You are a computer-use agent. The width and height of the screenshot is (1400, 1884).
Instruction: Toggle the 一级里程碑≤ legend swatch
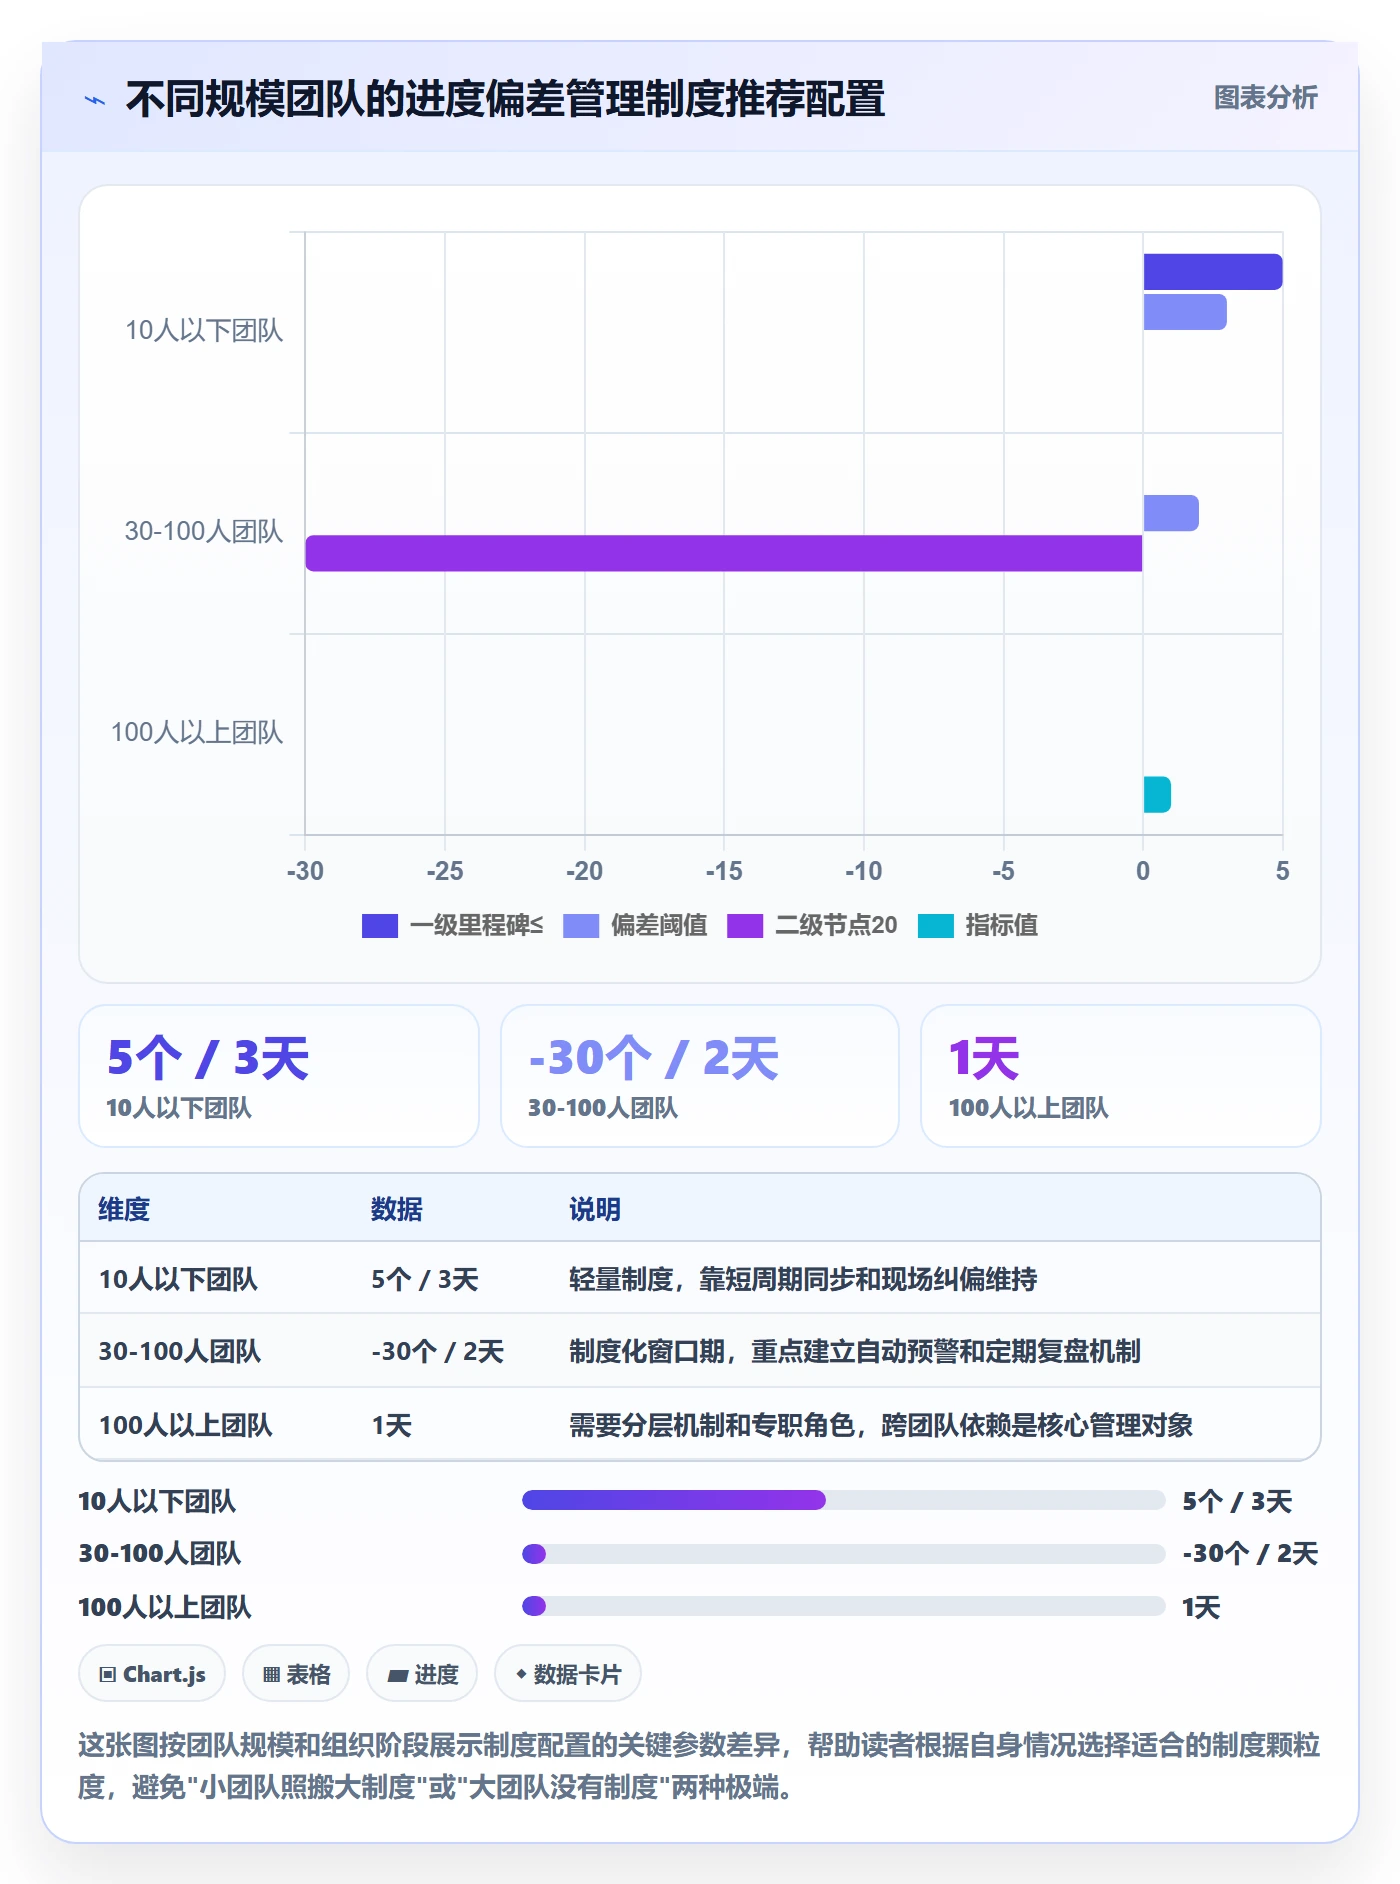coord(379,926)
